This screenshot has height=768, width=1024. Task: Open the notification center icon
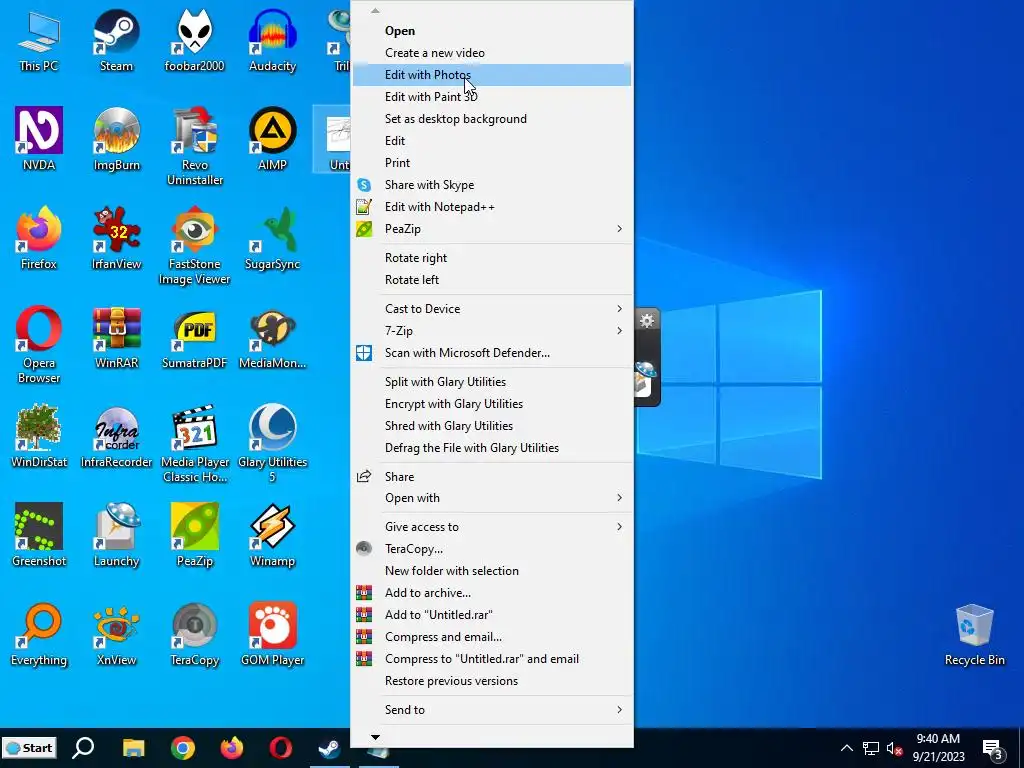pos(993,749)
